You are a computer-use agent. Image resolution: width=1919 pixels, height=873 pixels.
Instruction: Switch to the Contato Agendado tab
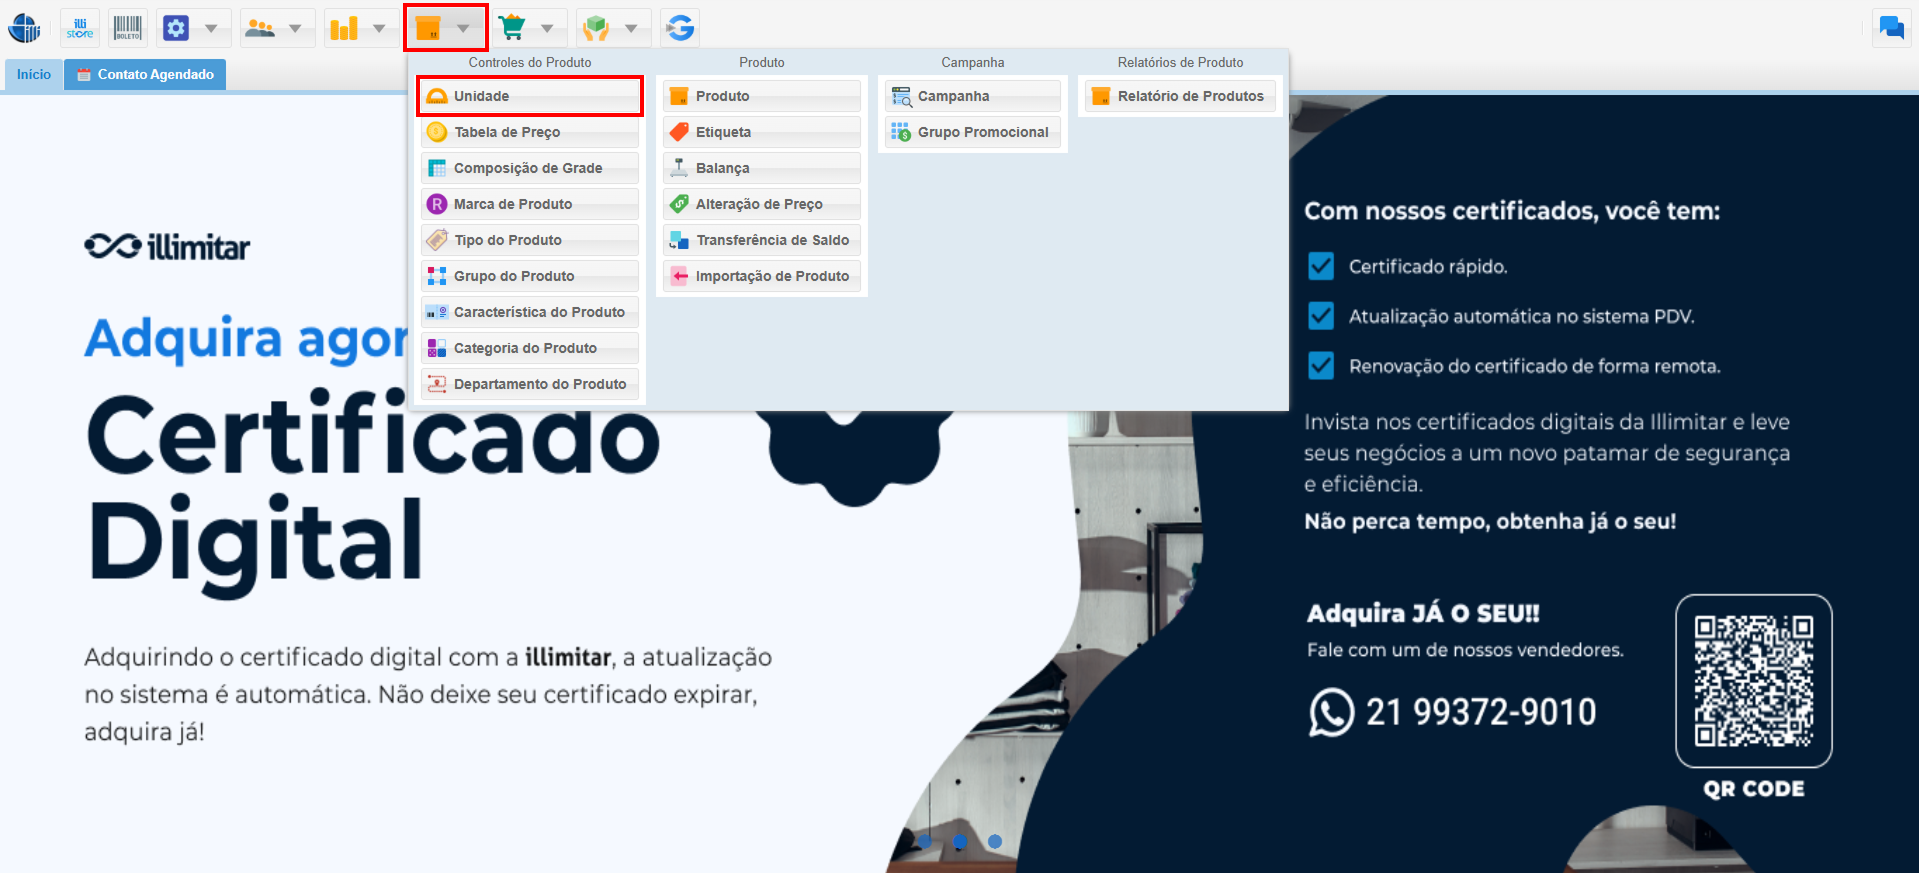[146, 75]
